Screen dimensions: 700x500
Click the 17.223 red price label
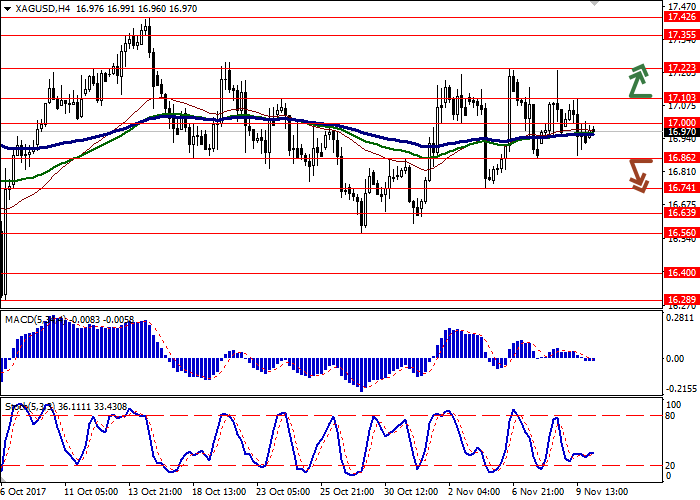click(681, 69)
